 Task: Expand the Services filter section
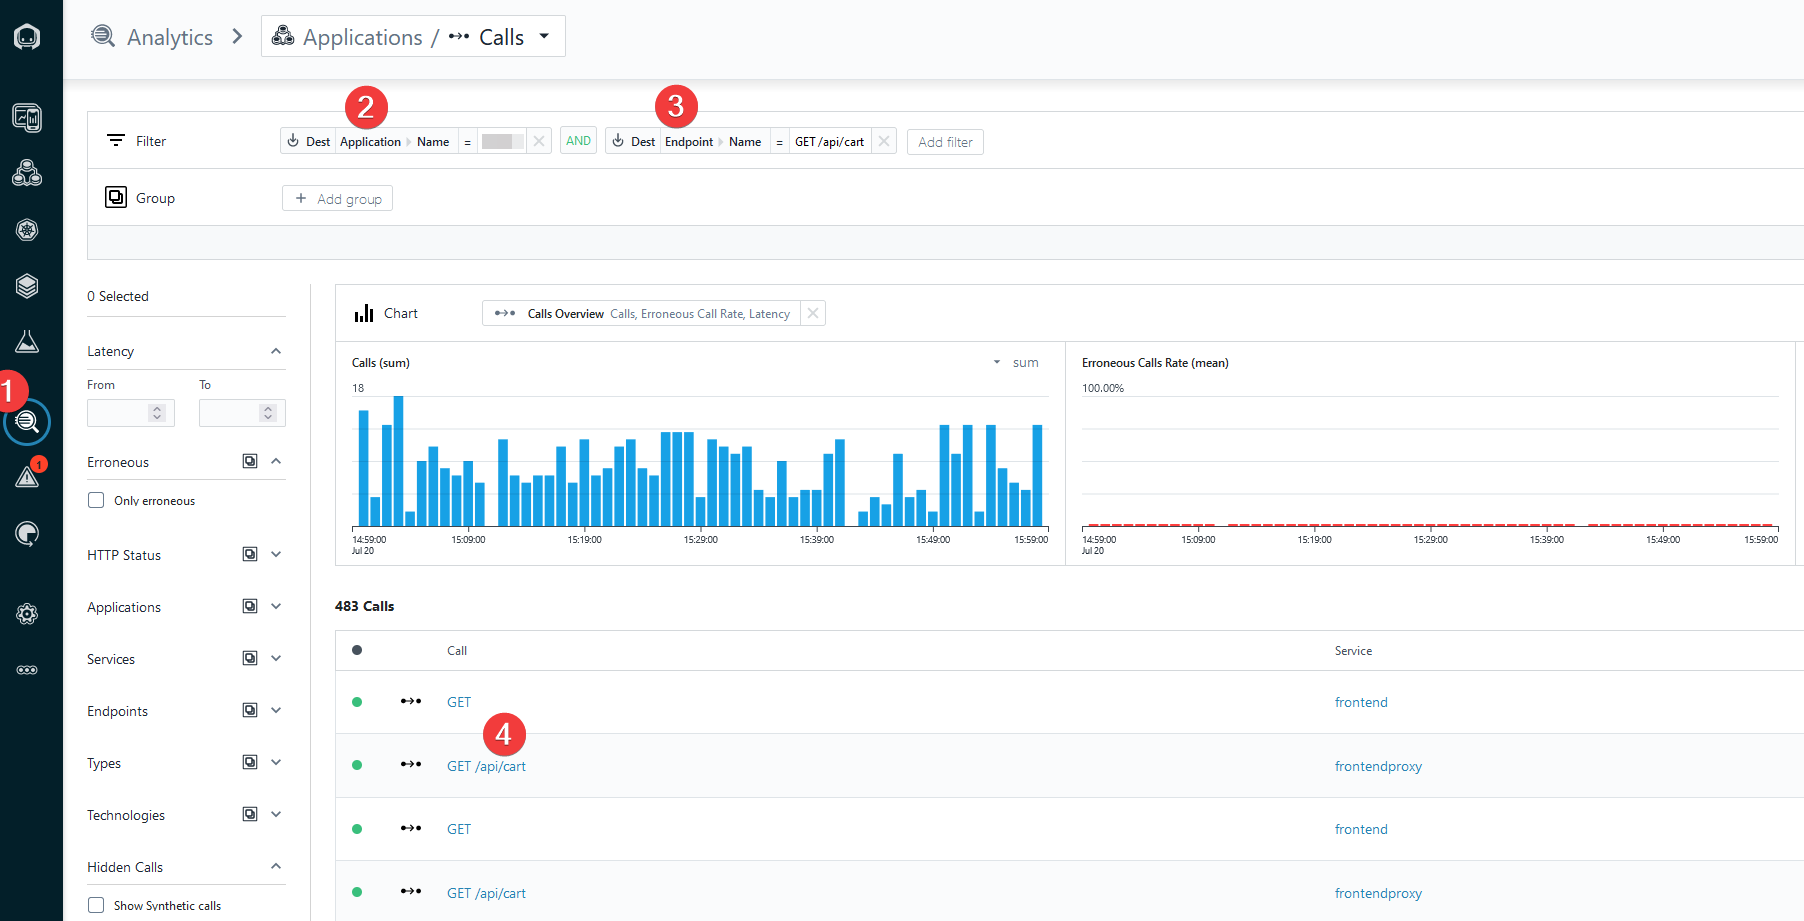point(276,658)
